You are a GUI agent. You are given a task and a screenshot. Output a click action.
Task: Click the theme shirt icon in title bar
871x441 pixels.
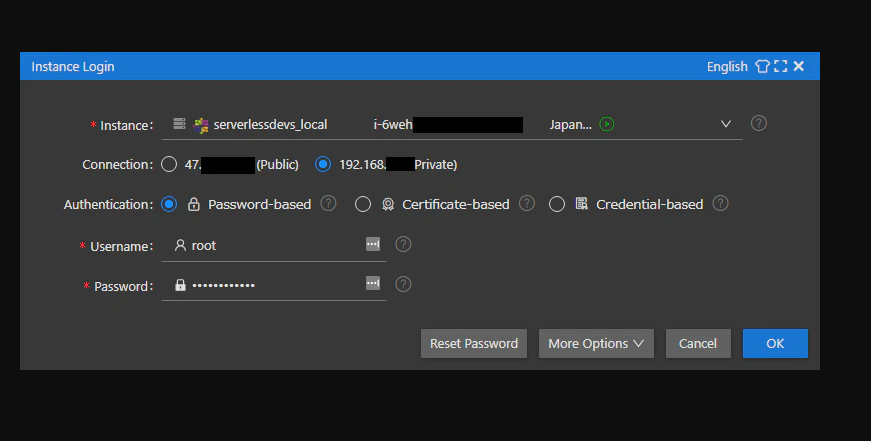(762, 66)
